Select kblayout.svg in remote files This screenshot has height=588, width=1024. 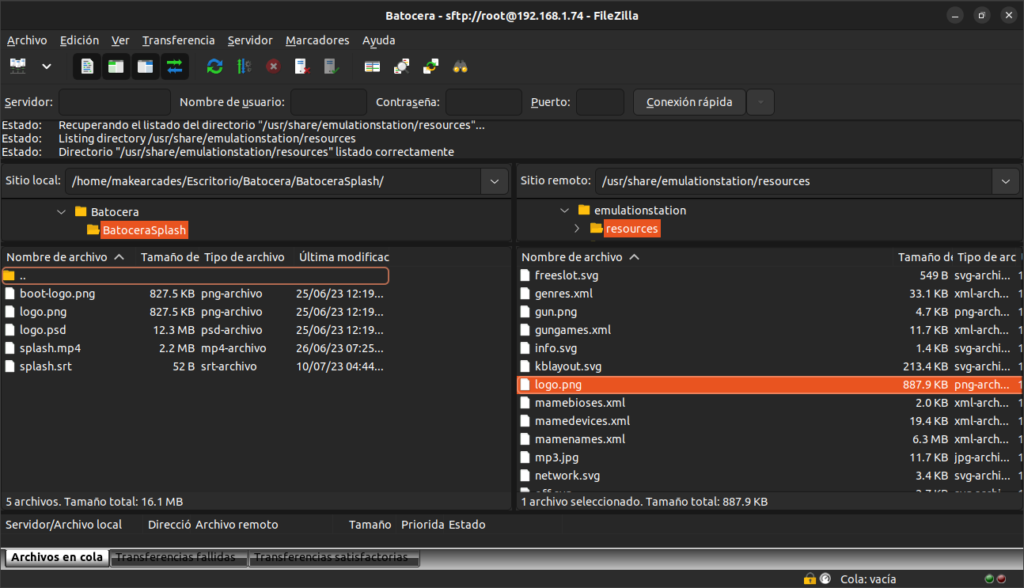tap(568, 367)
